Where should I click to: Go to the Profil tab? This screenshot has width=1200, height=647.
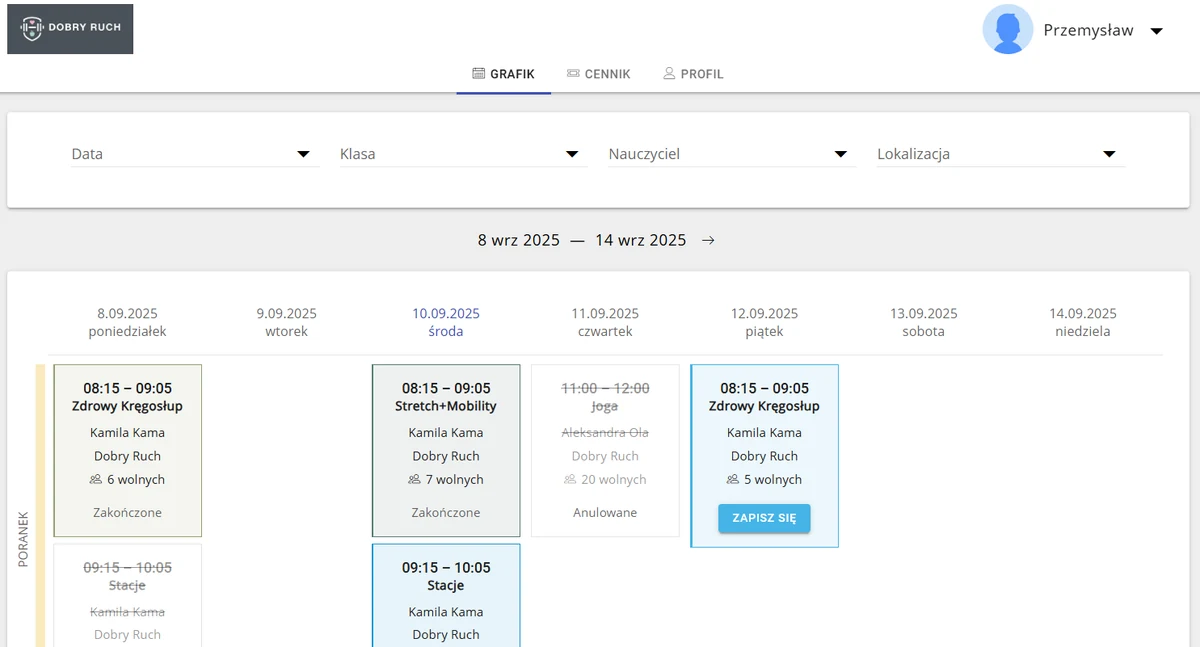click(693, 74)
